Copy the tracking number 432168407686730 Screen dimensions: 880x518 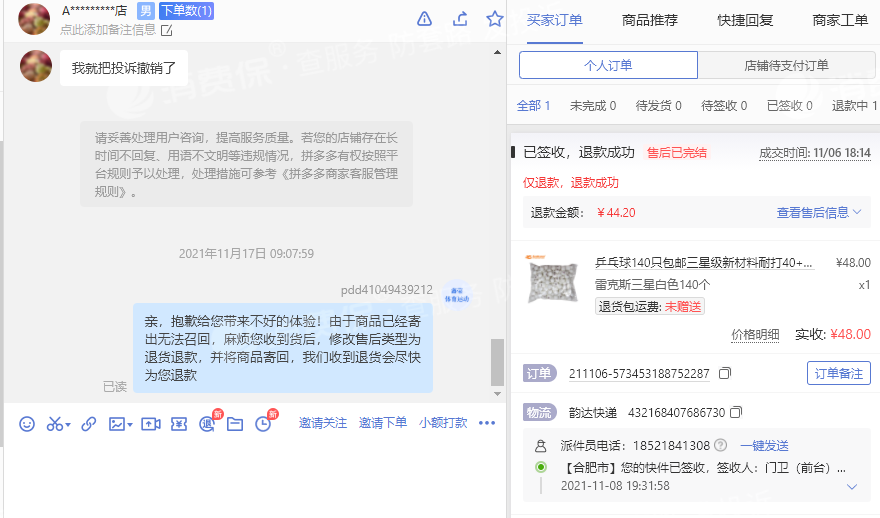click(736, 412)
